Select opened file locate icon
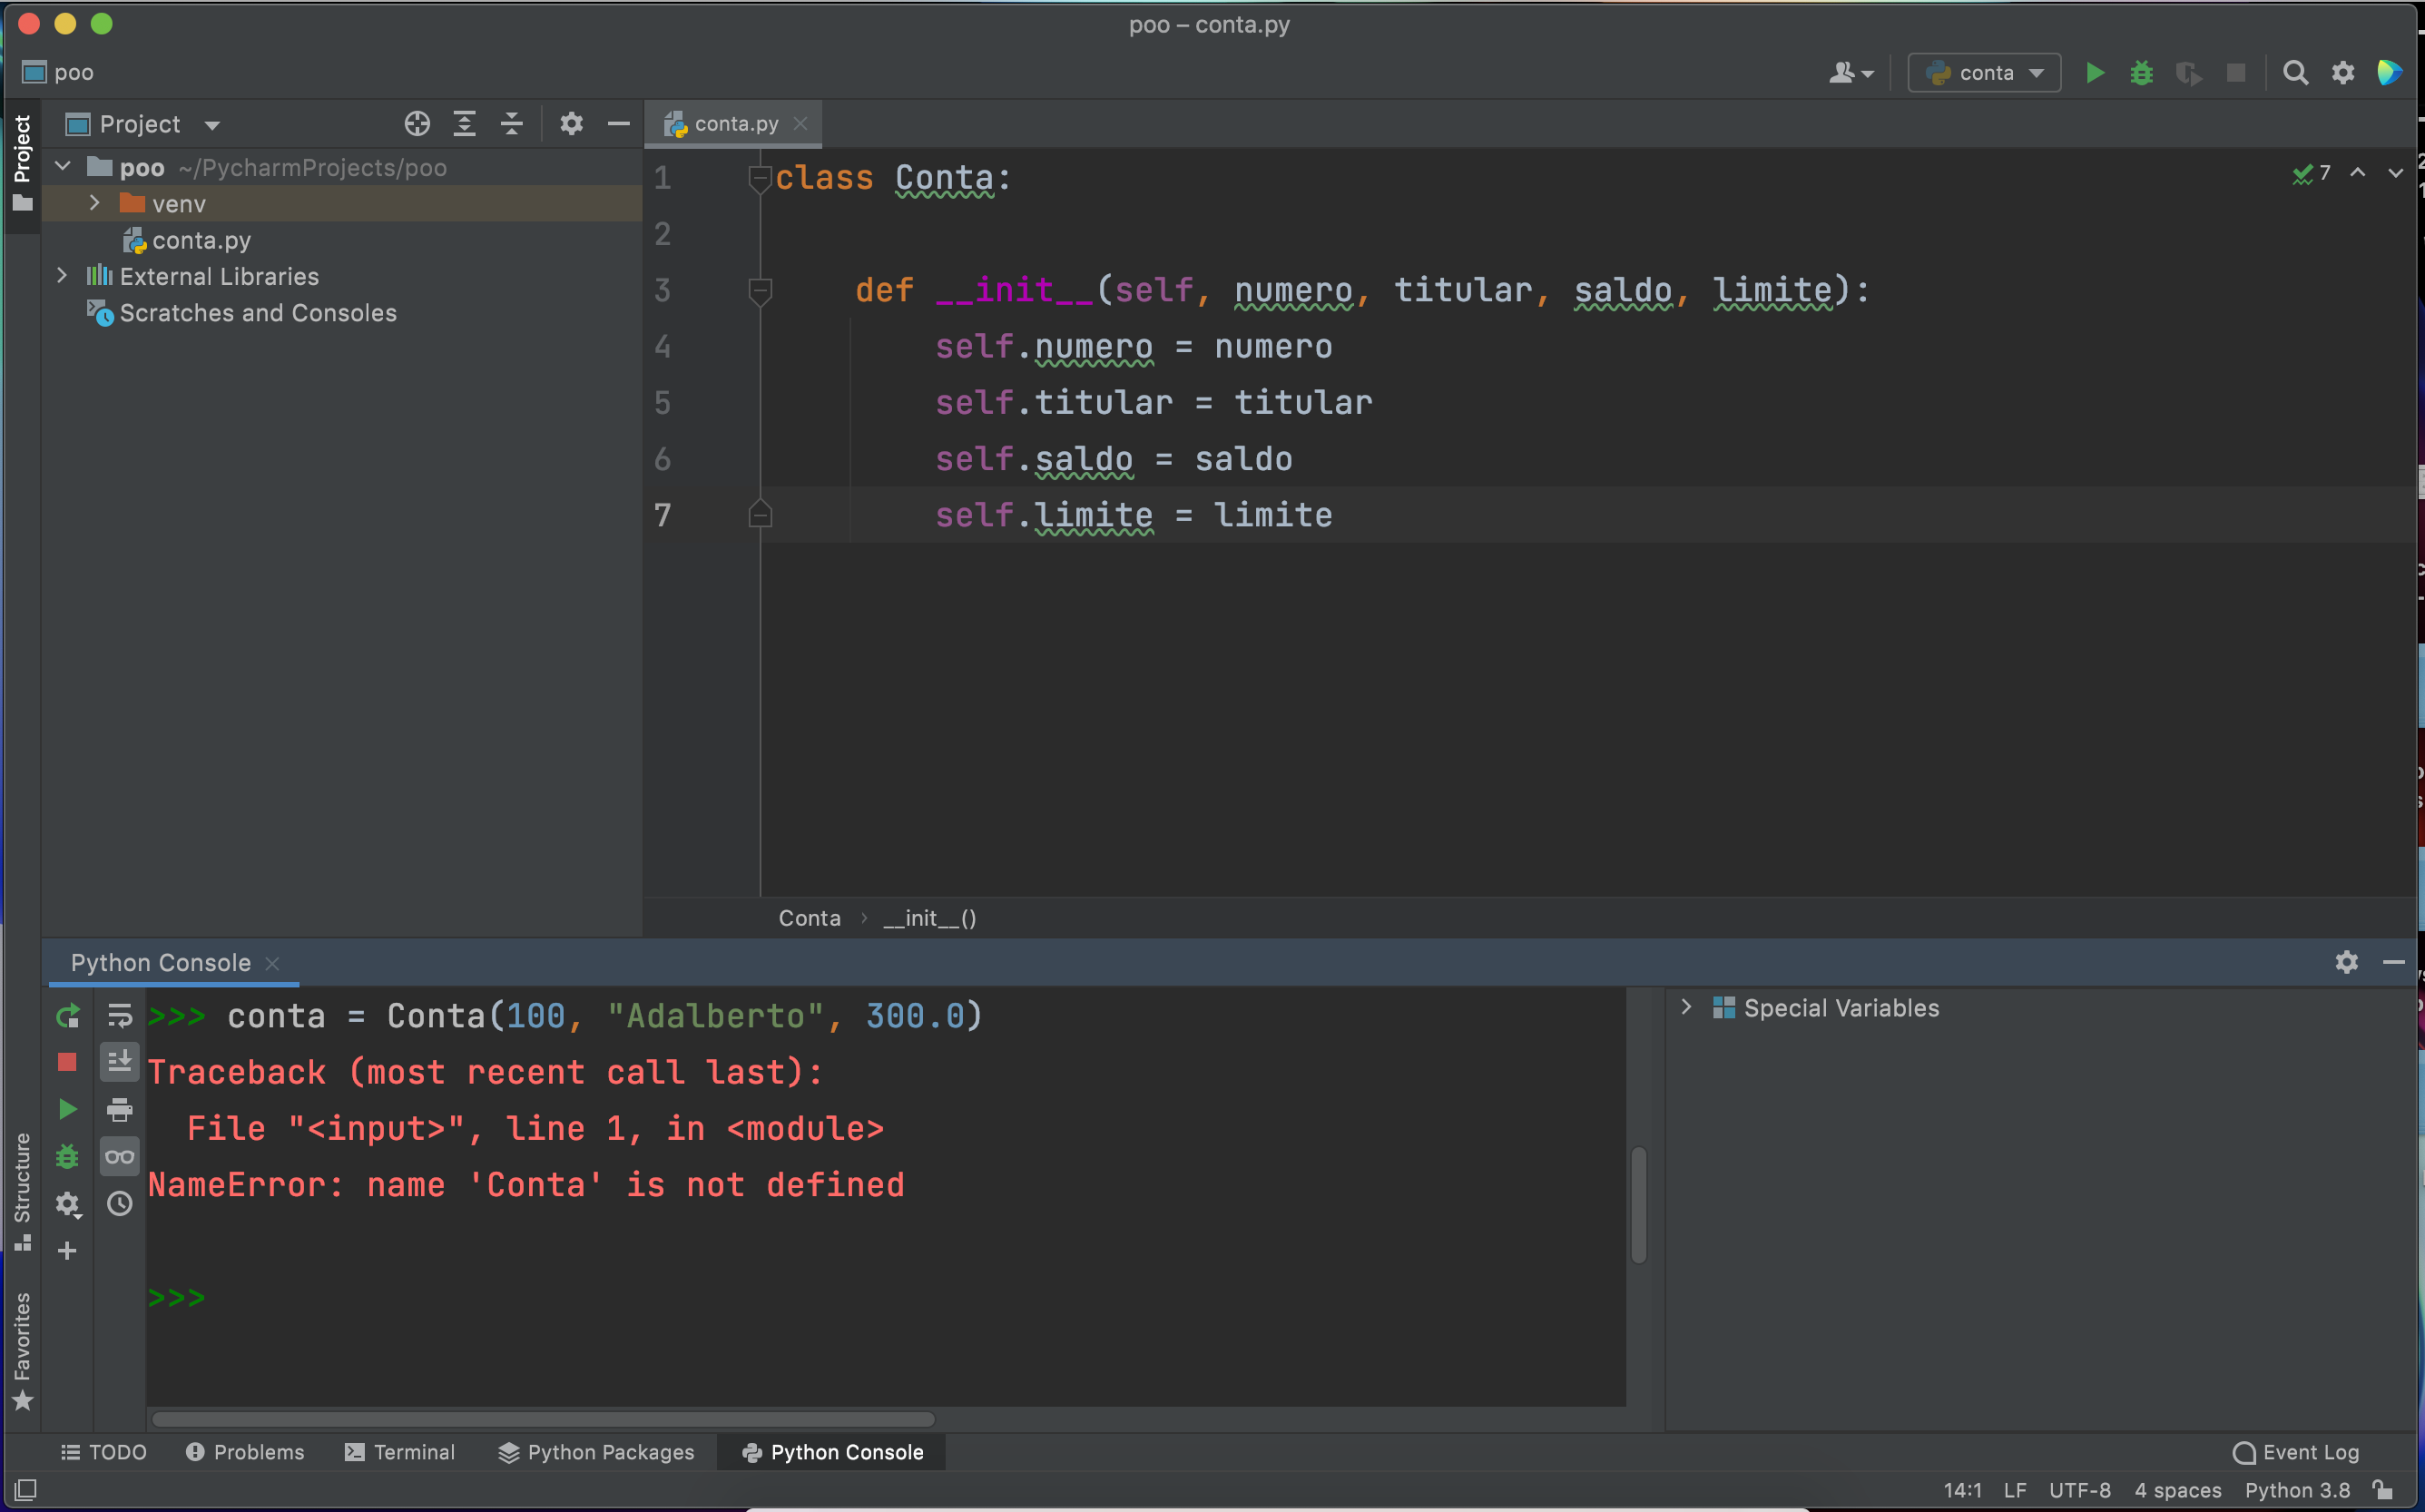The height and width of the screenshot is (1512, 2425). [417, 124]
